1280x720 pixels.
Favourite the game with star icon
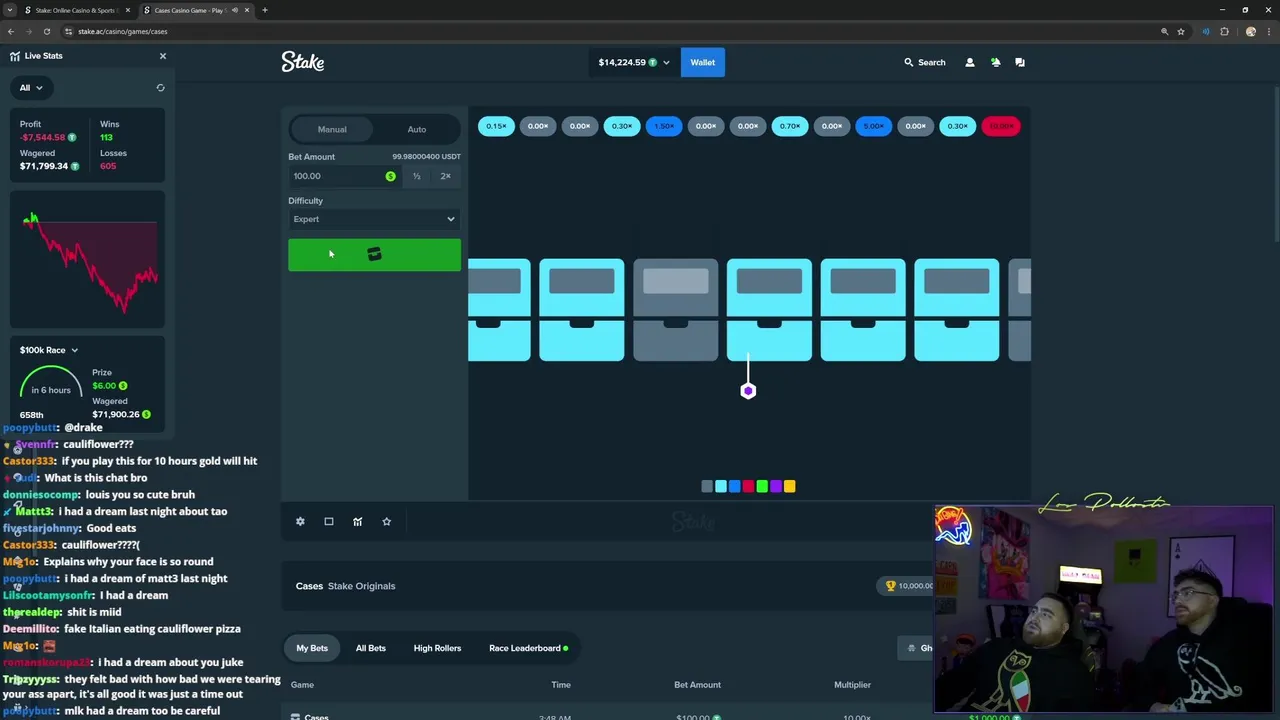(387, 521)
